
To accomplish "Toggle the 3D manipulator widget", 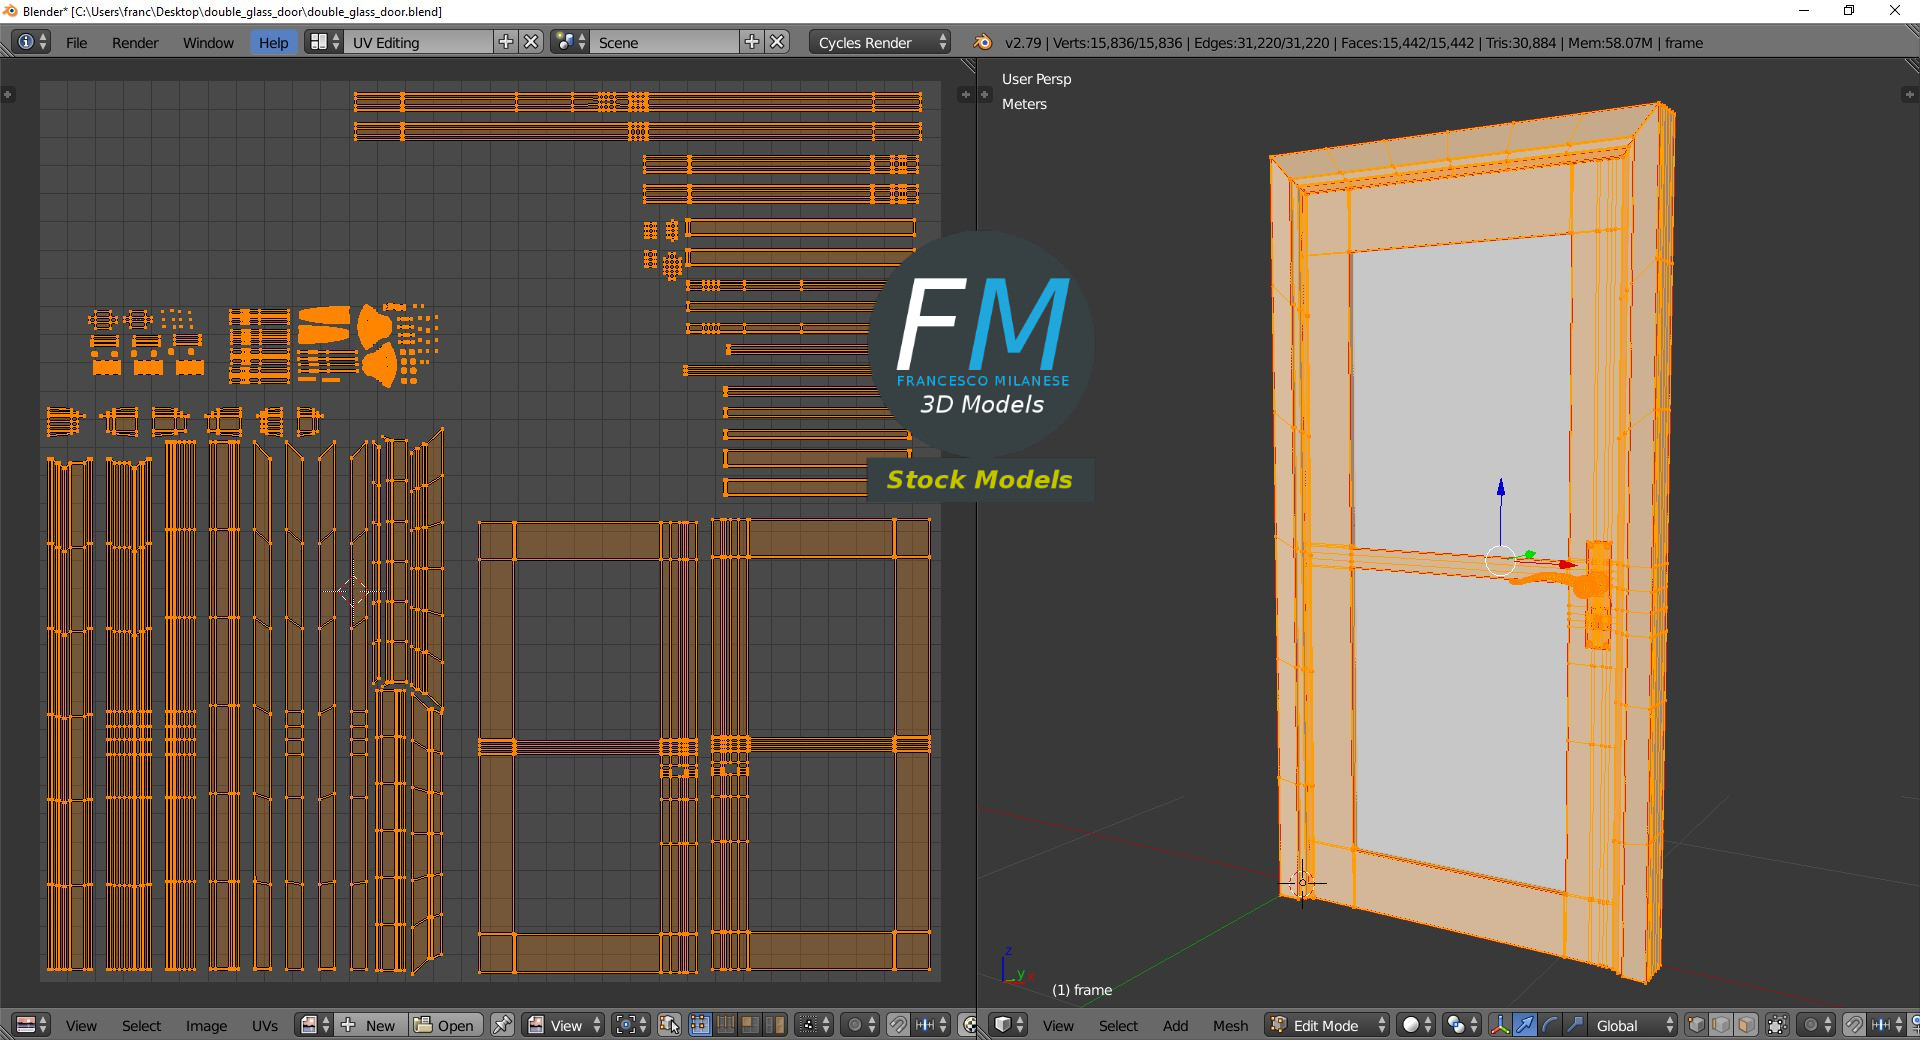I will tap(1500, 1025).
